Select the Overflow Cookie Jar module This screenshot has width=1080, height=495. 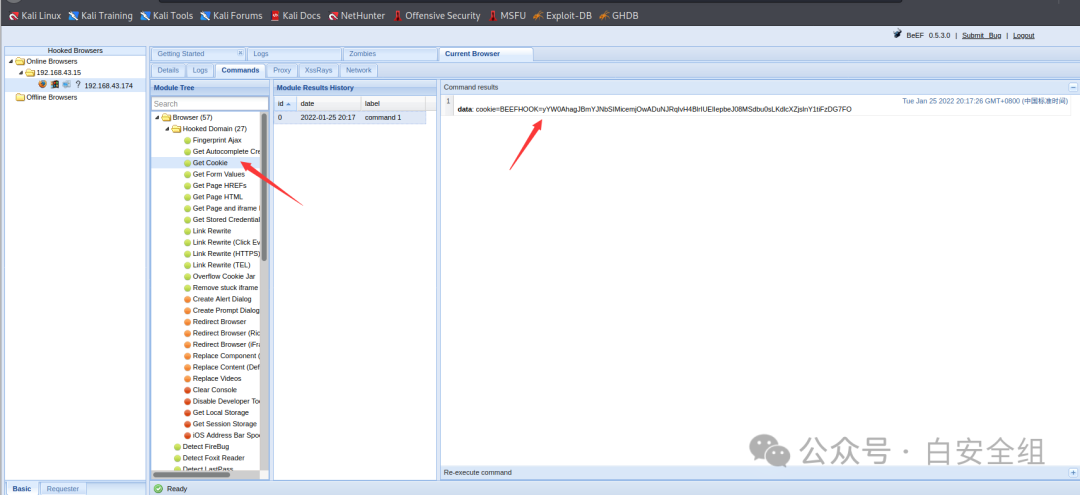(x=224, y=276)
